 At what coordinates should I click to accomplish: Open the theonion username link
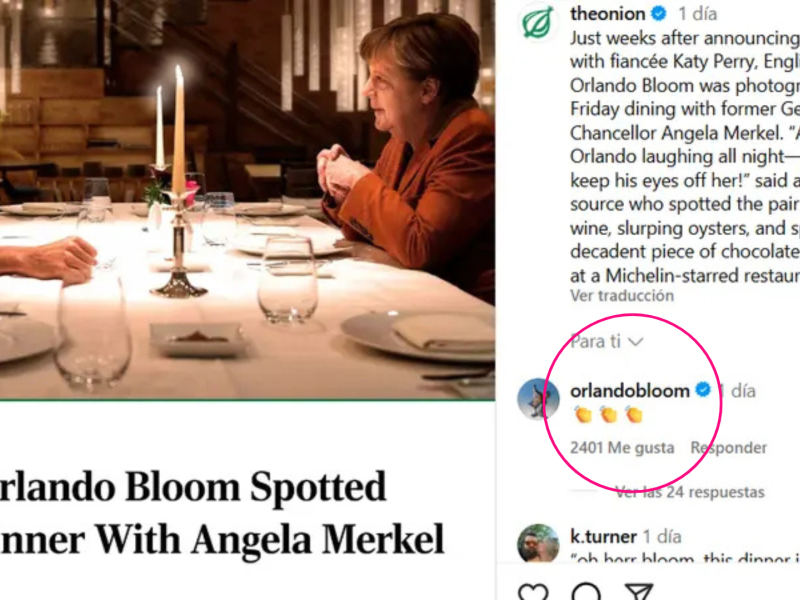607,15
